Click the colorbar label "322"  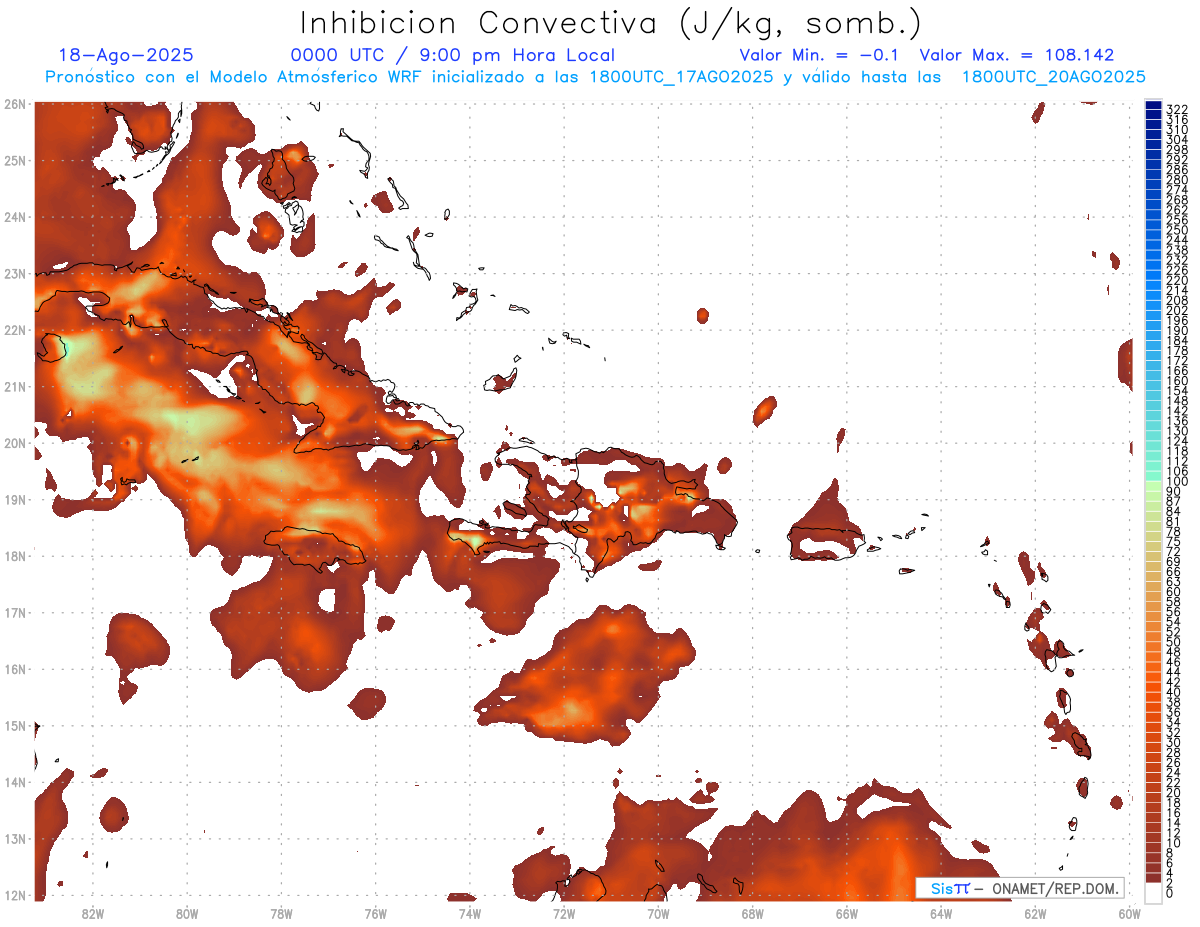point(1177,109)
